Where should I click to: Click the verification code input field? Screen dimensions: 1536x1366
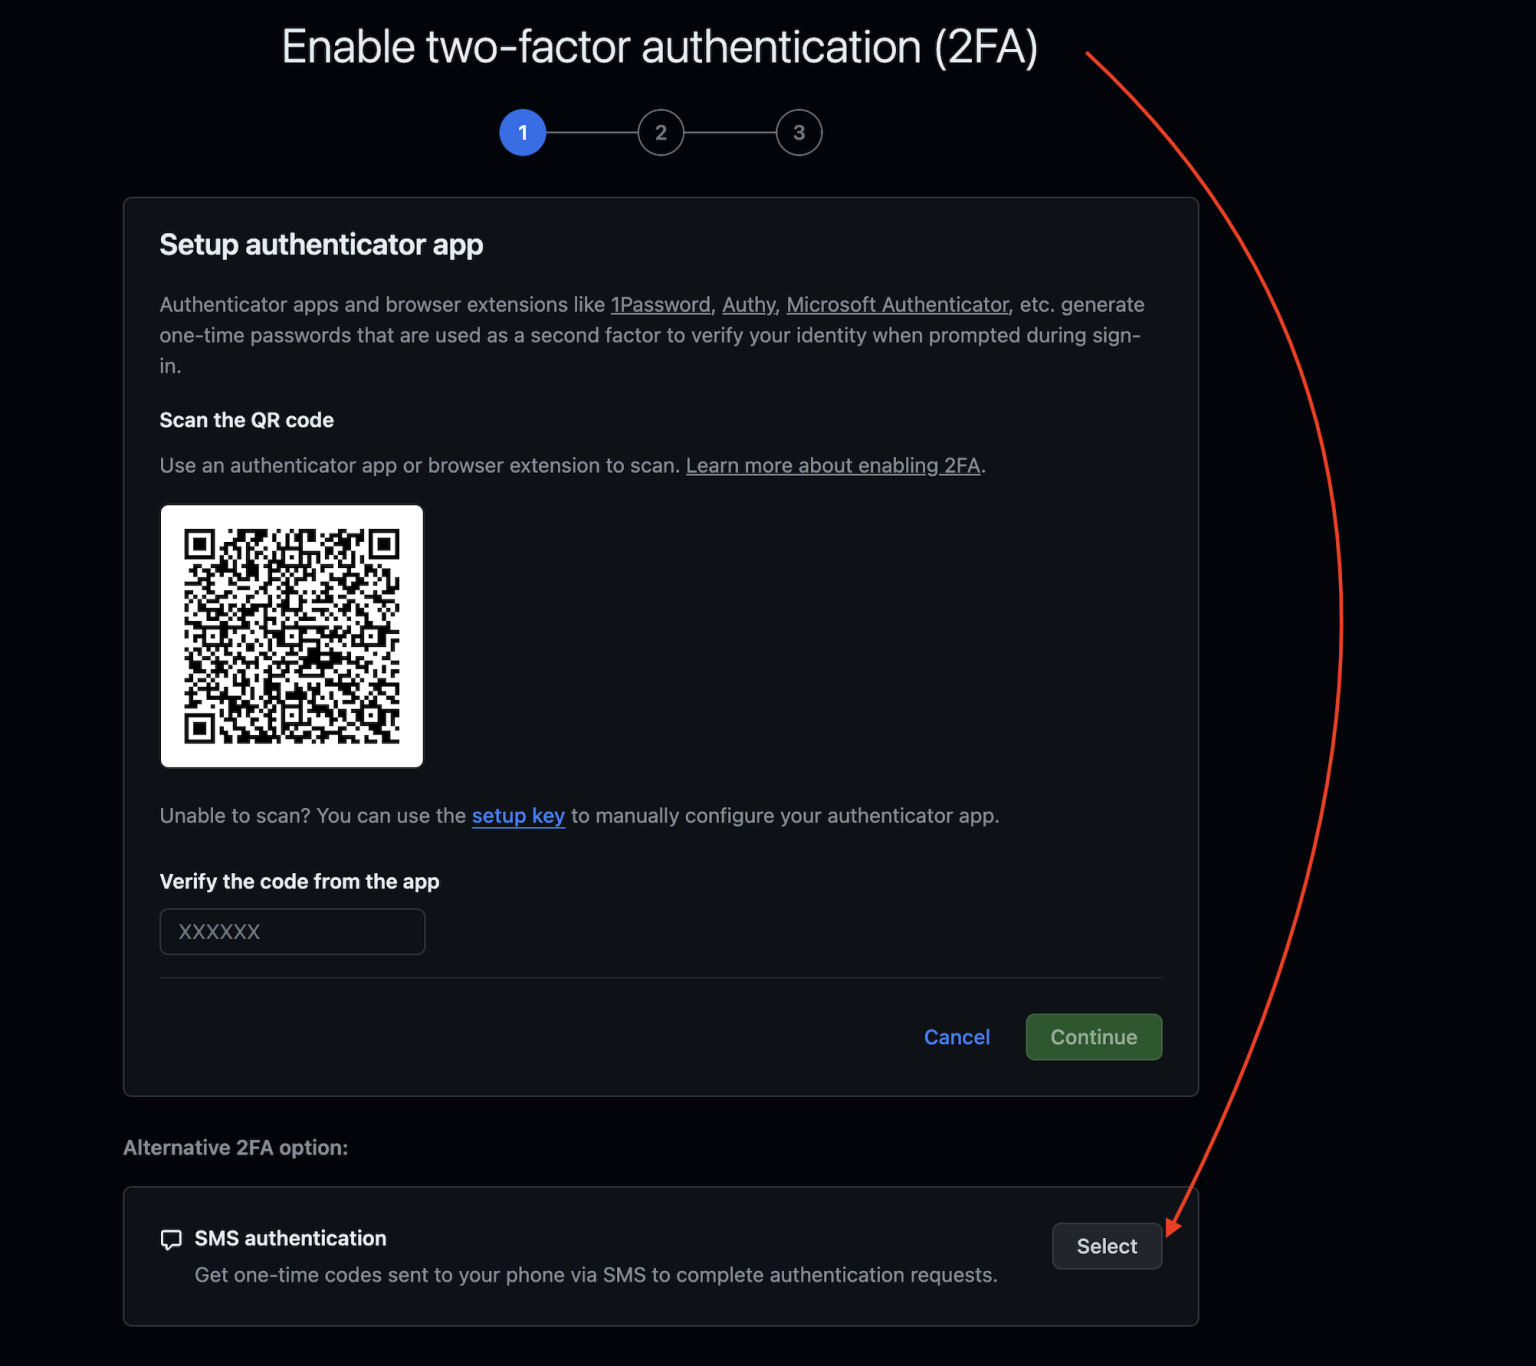click(291, 931)
